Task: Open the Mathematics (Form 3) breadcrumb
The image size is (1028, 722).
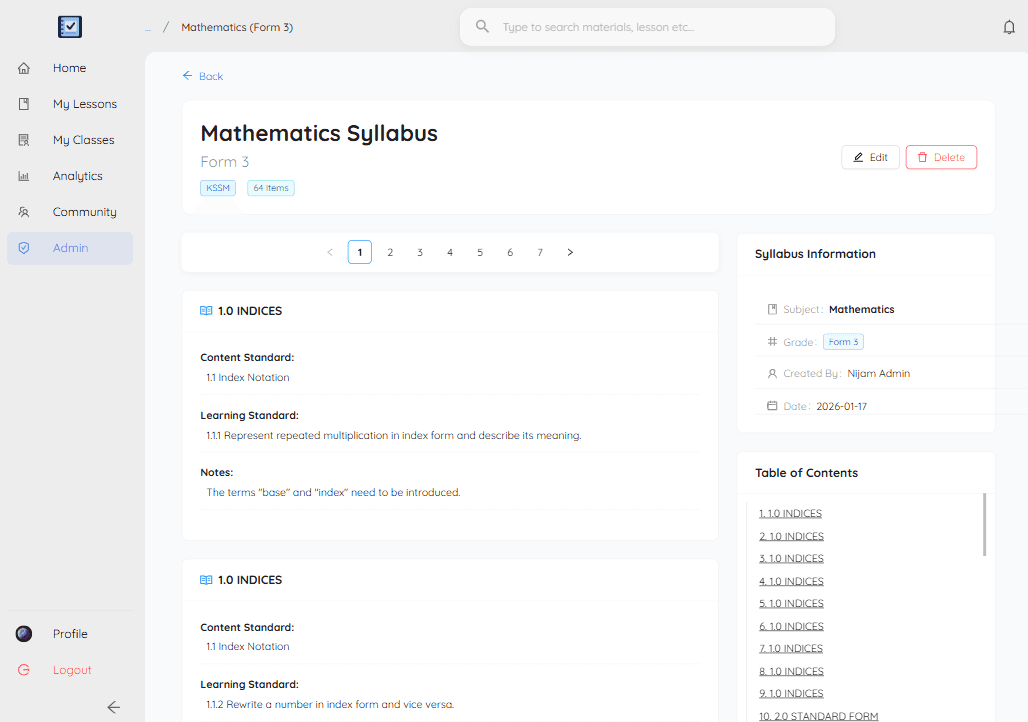Action: tap(237, 27)
